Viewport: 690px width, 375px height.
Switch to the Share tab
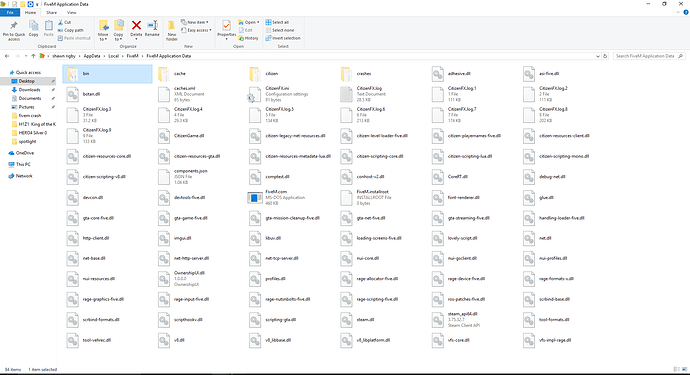pos(51,13)
